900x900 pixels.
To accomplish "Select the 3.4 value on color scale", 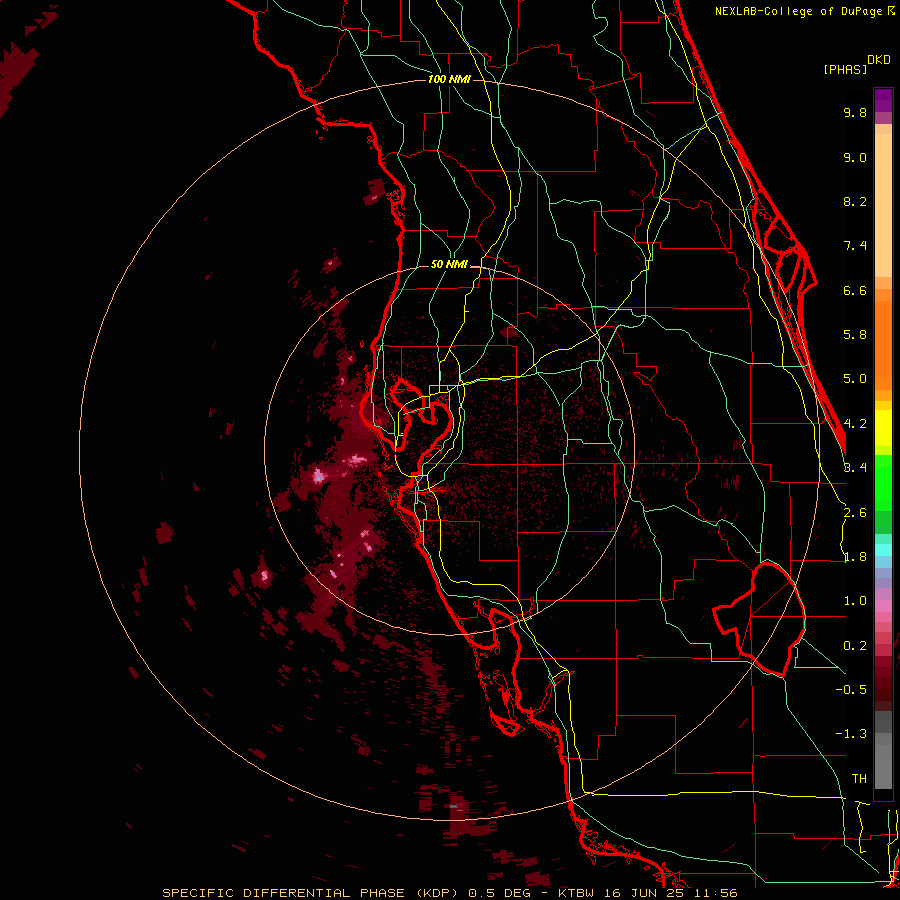I will tap(855, 468).
